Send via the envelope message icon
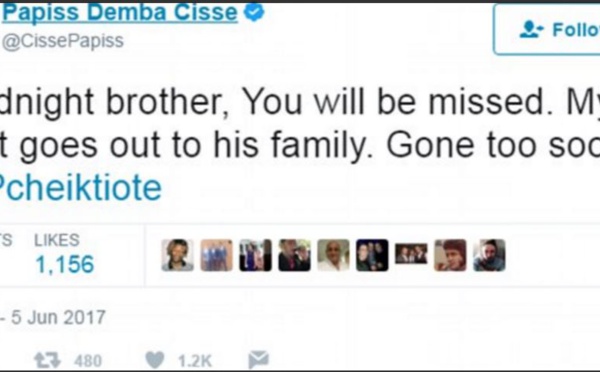The width and height of the screenshot is (600, 372). point(259,360)
